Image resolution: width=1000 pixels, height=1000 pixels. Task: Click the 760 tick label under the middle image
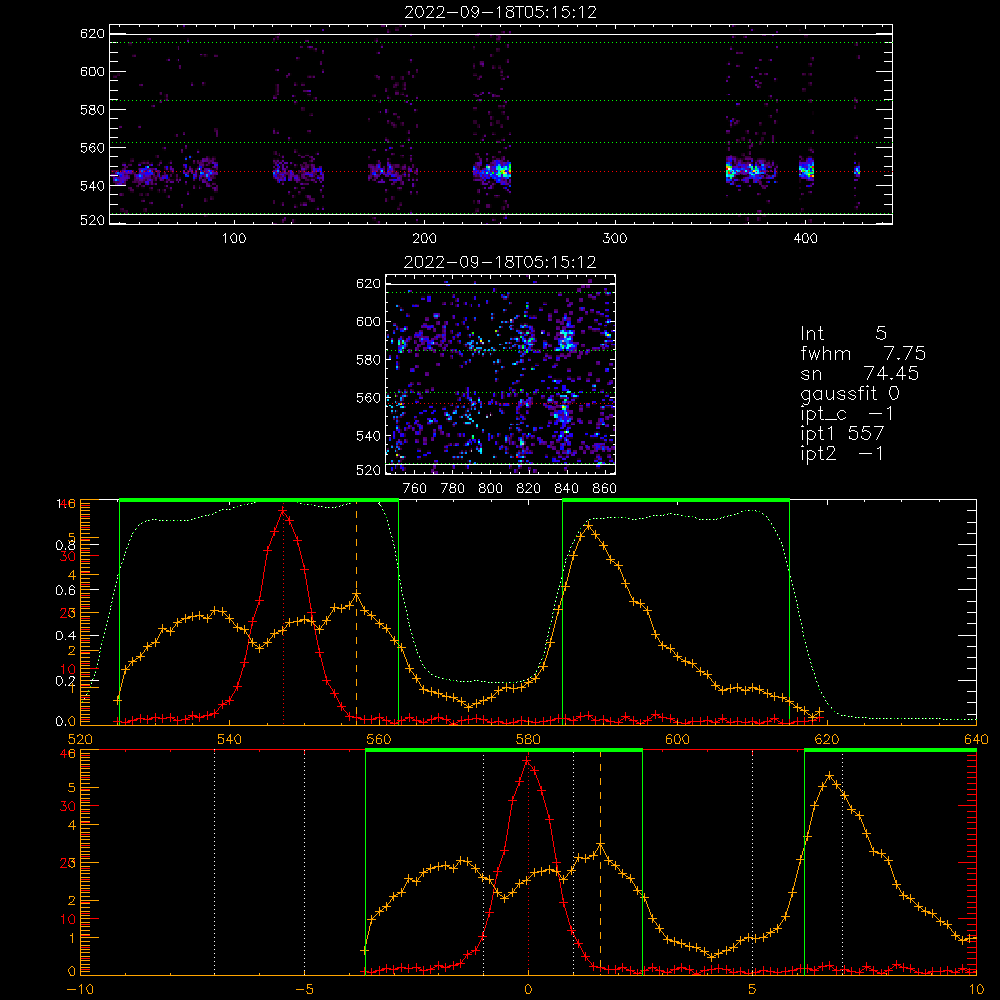[x=415, y=489]
